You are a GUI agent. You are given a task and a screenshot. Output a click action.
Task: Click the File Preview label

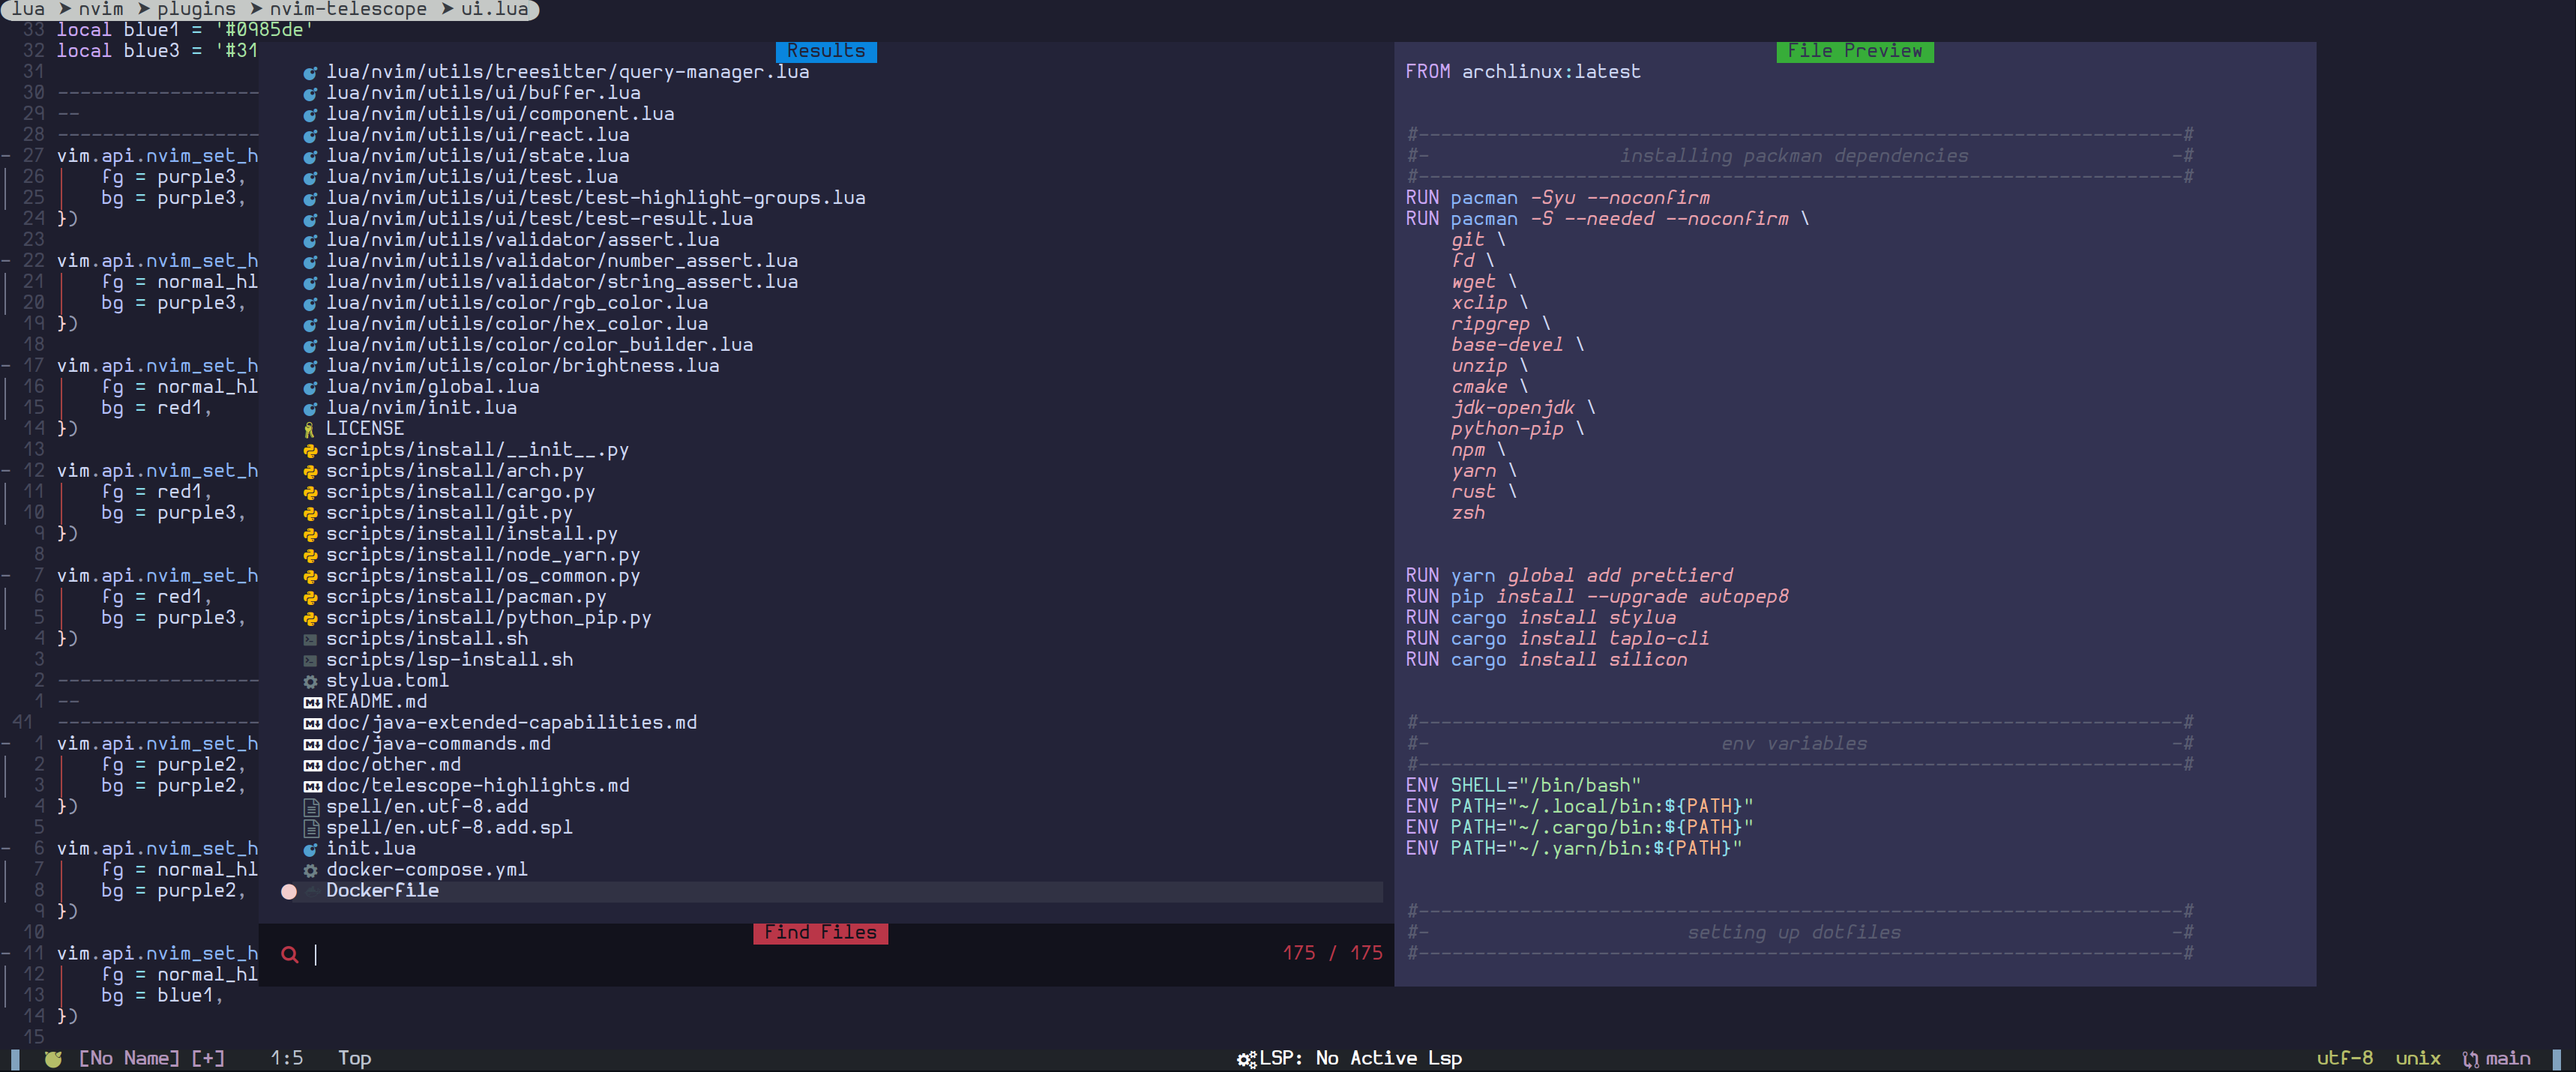pos(1855,50)
